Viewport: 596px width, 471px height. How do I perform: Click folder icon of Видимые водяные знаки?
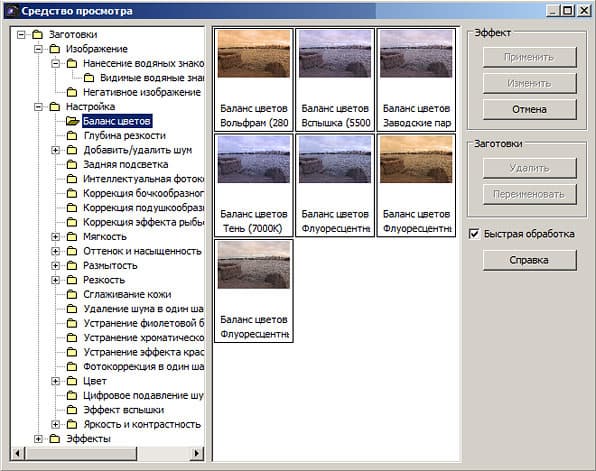click(x=89, y=78)
